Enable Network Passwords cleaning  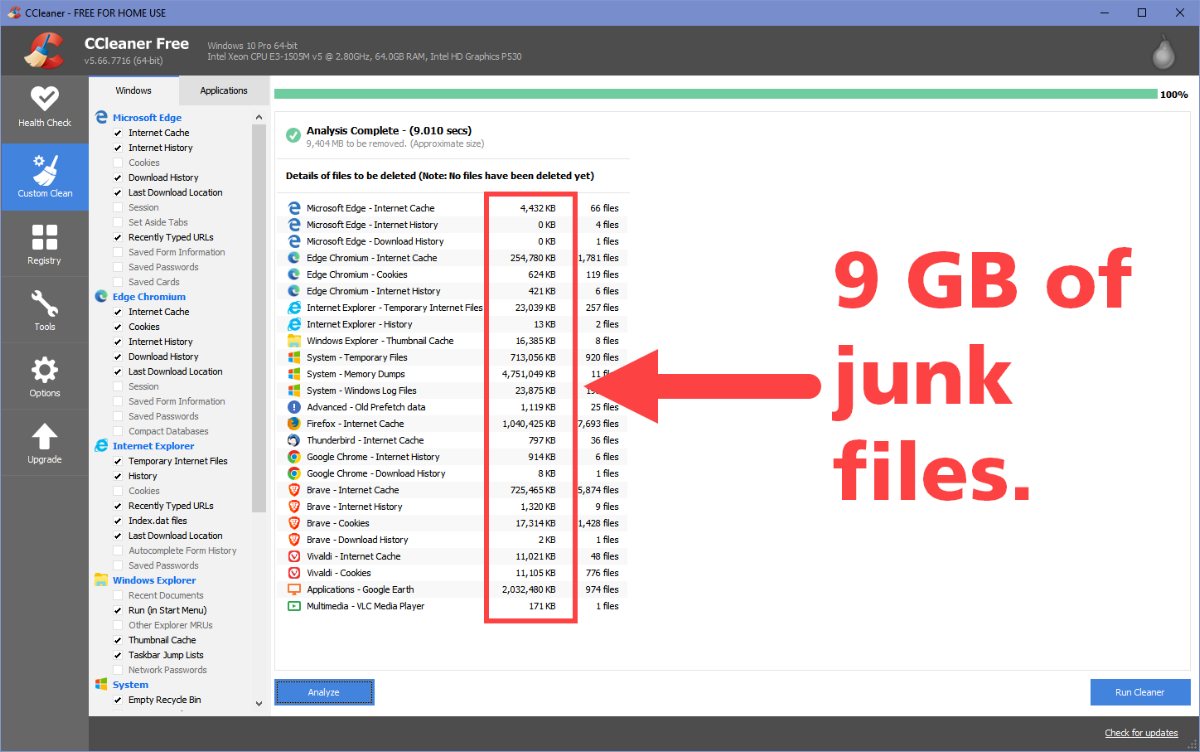click(118, 670)
